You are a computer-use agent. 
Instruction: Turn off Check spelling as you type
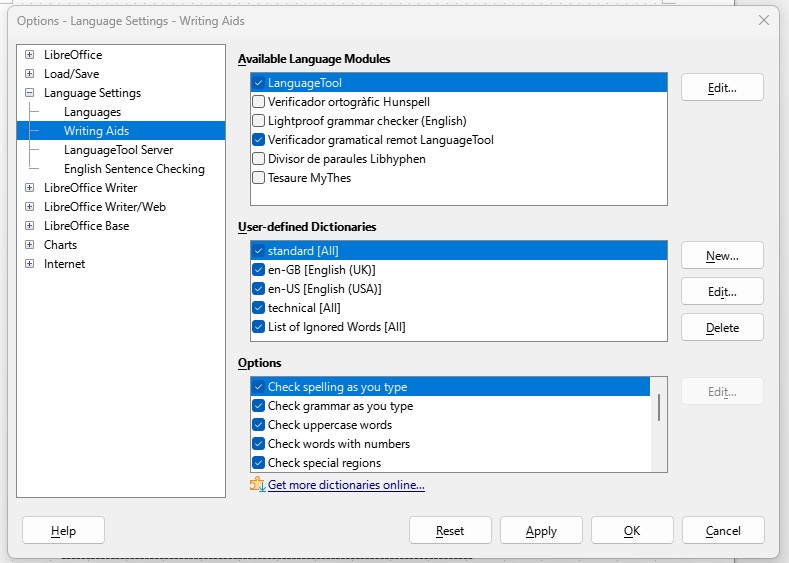pyautogui.click(x=259, y=387)
